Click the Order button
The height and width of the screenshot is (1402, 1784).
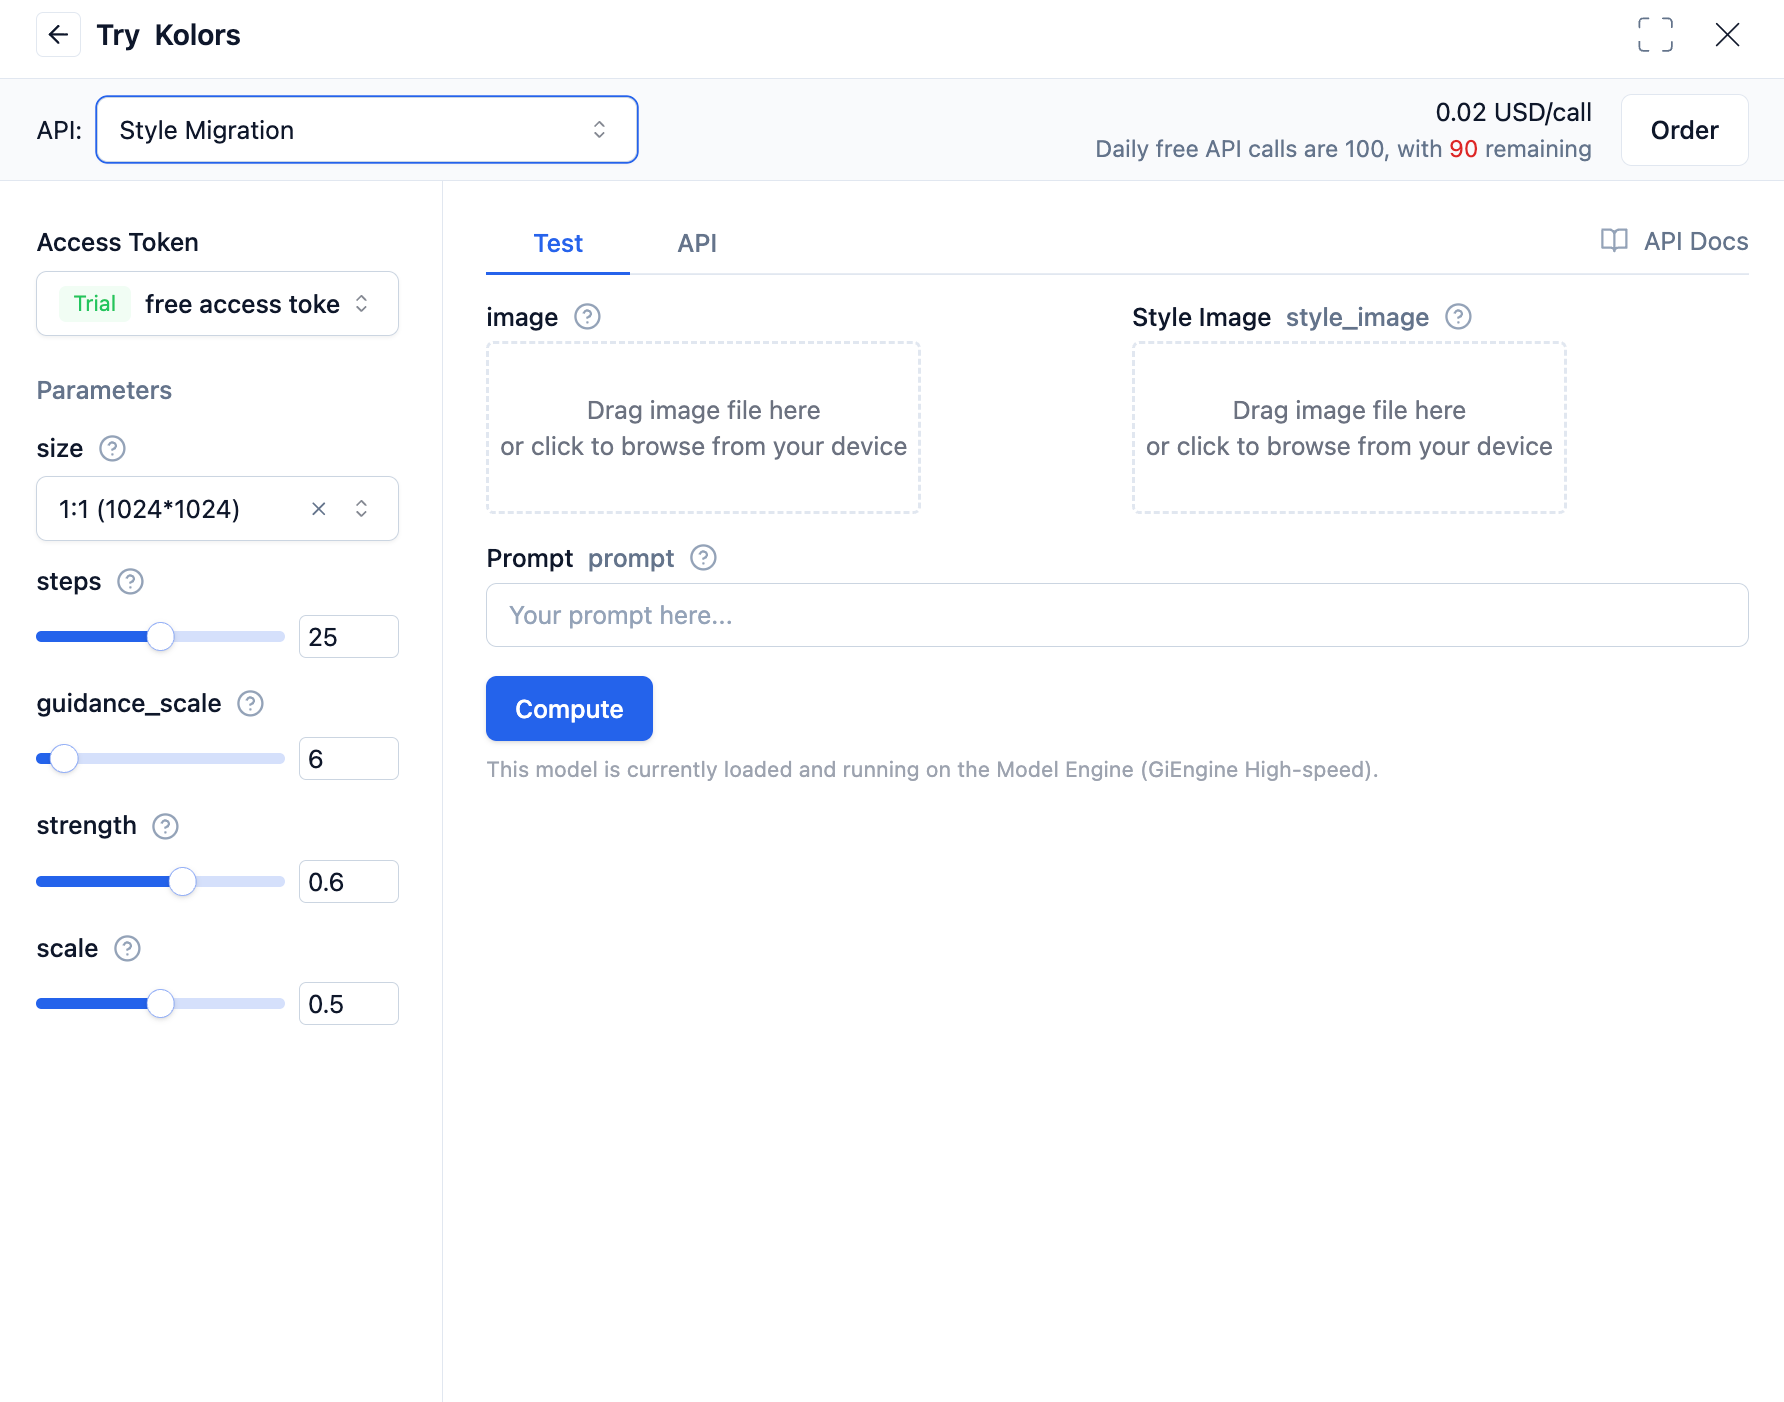1684,130
